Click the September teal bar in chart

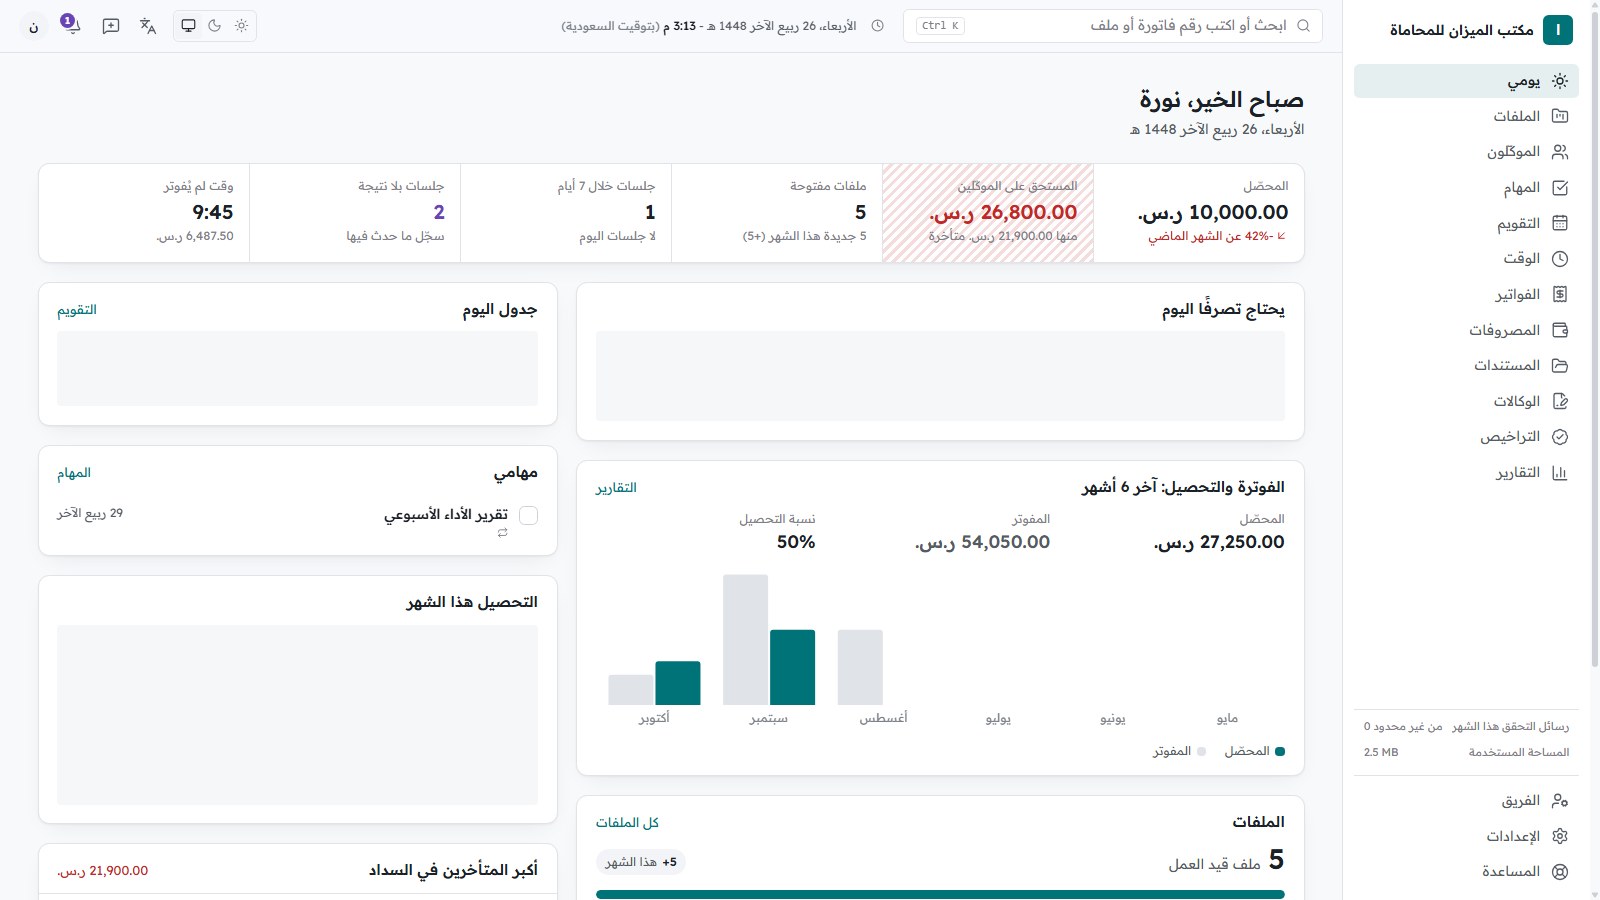[x=793, y=667]
